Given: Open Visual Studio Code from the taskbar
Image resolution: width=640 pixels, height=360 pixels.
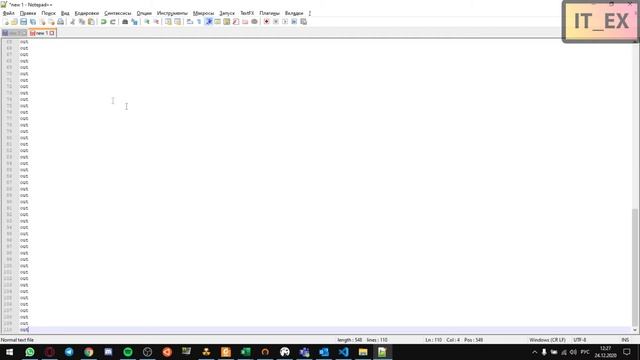Looking at the screenshot, I should 344,352.
